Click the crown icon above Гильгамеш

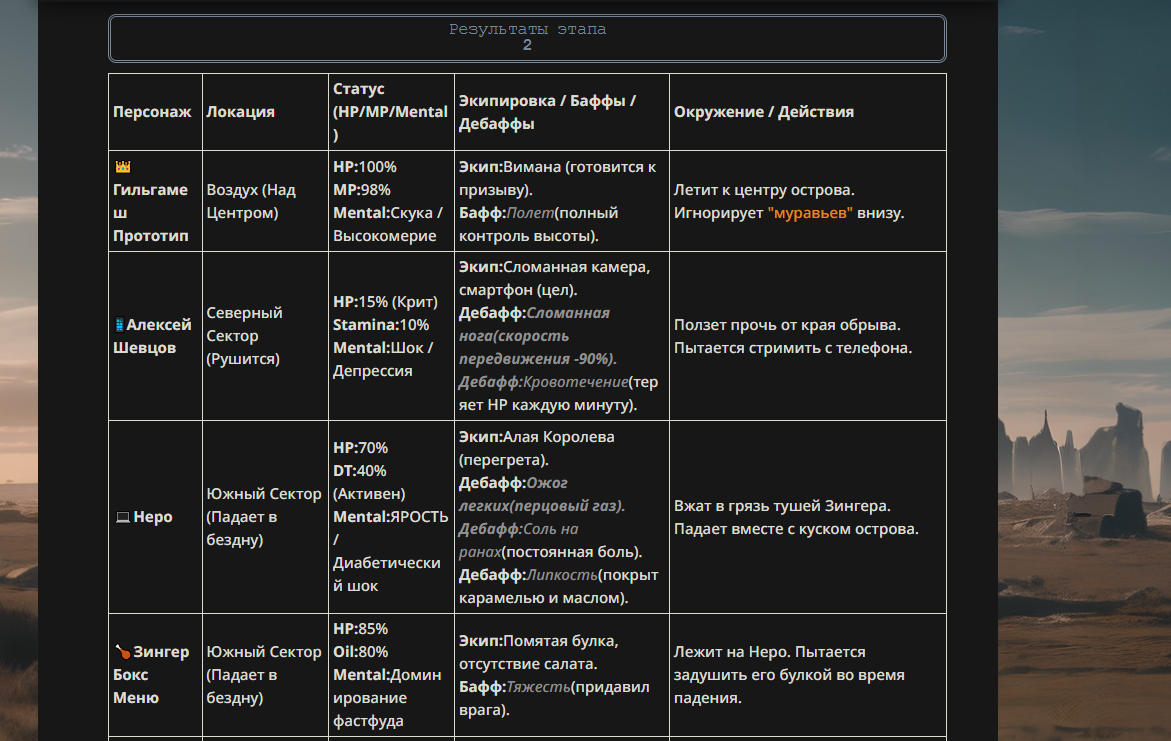pos(123,167)
